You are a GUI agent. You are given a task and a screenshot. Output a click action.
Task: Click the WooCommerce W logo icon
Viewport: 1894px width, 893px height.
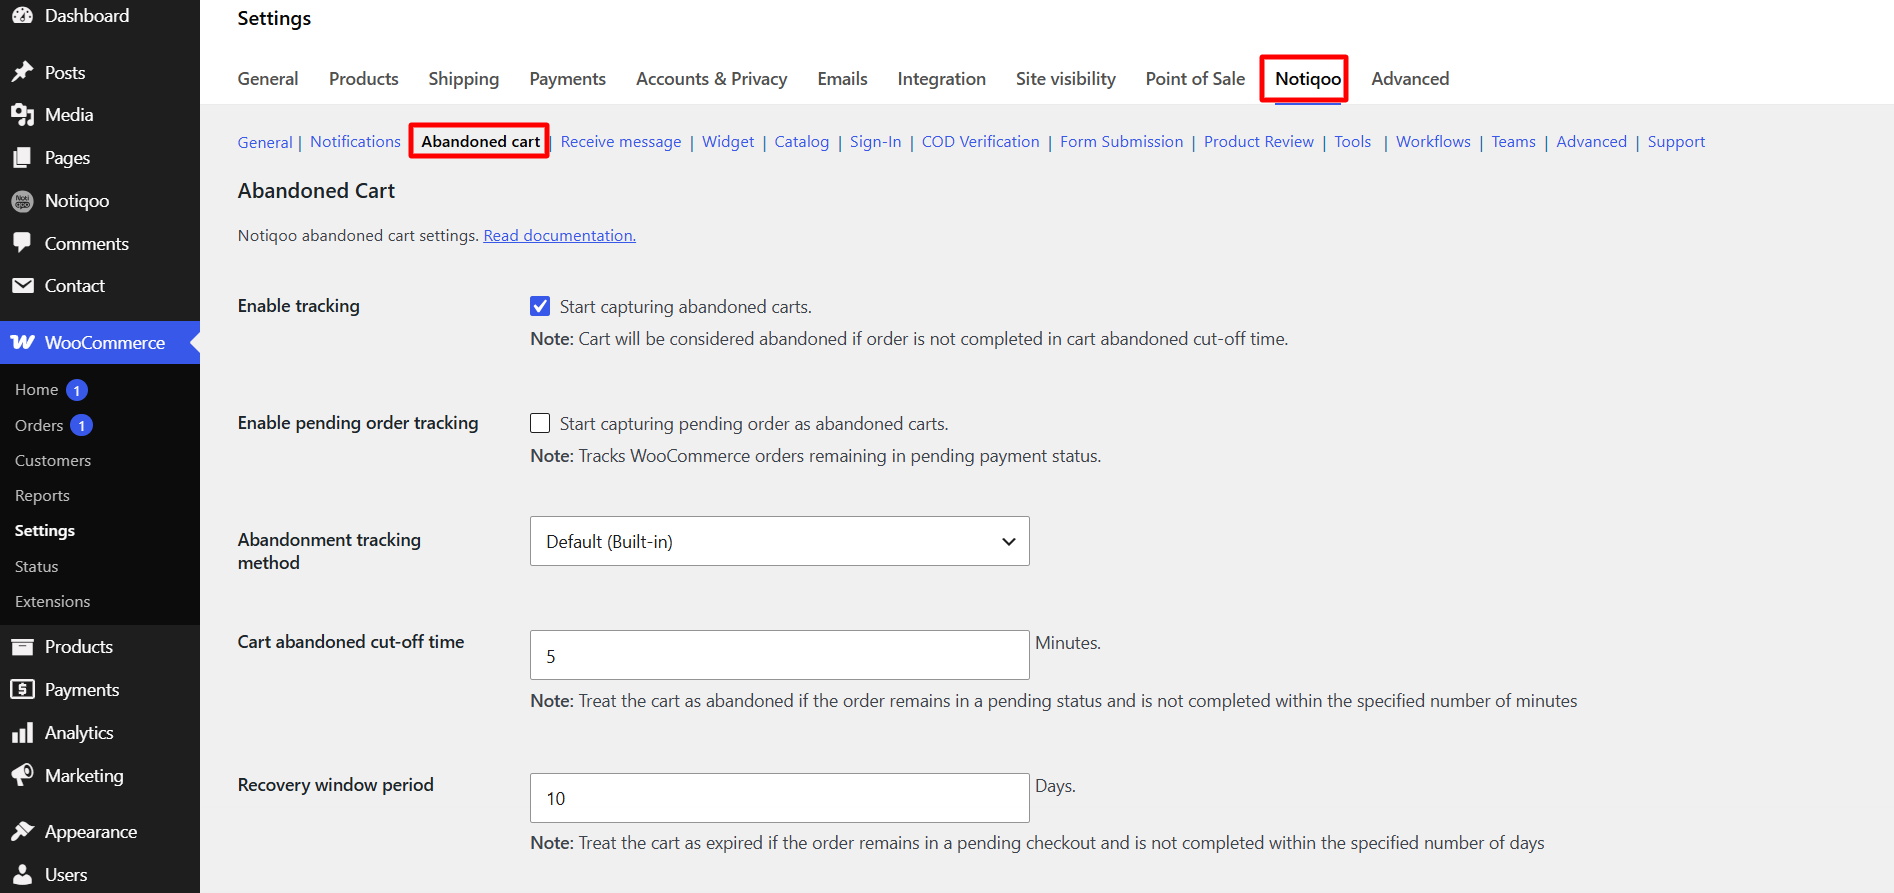22,342
